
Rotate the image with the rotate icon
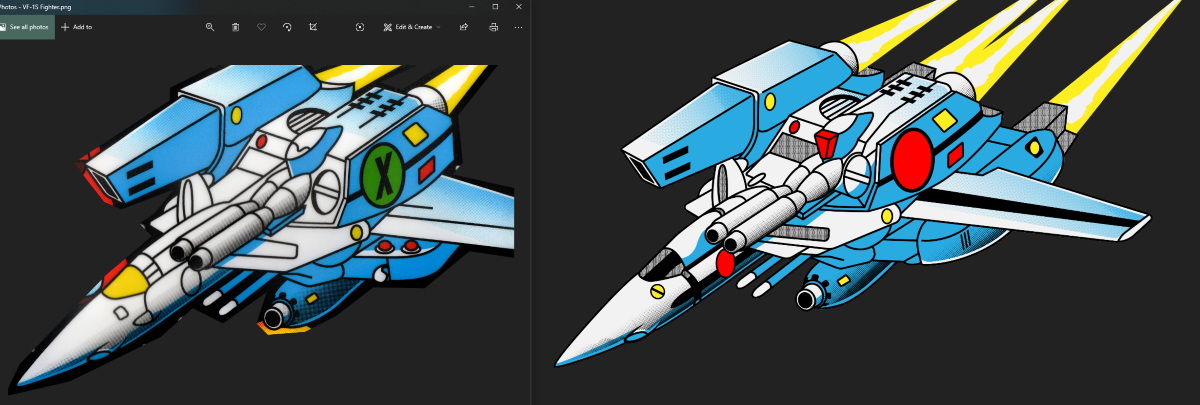click(287, 27)
